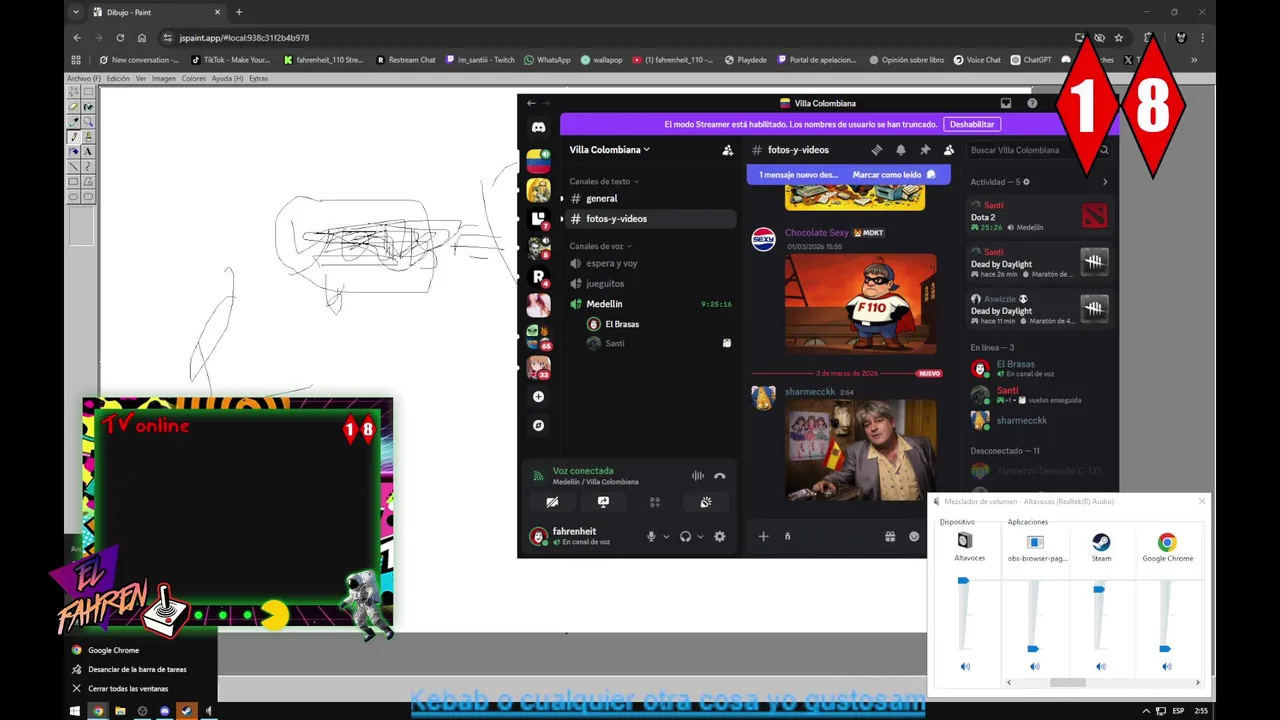
Task: Click Deshabilitar streamer mode button
Action: click(972, 125)
